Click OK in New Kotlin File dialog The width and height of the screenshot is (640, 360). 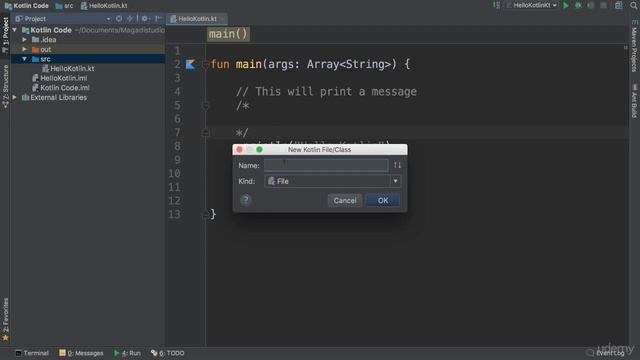(x=383, y=200)
